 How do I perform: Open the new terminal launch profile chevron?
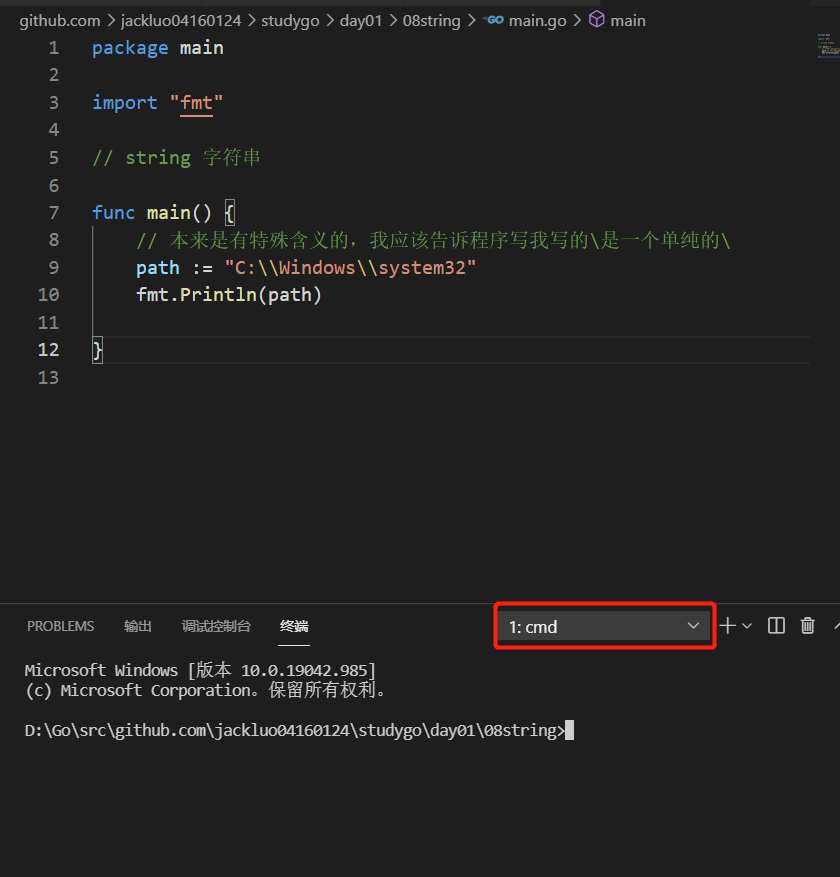click(x=747, y=626)
